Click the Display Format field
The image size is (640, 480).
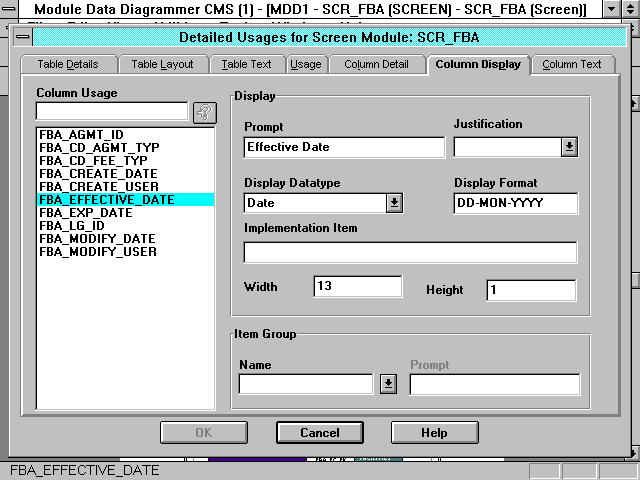(515, 203)
